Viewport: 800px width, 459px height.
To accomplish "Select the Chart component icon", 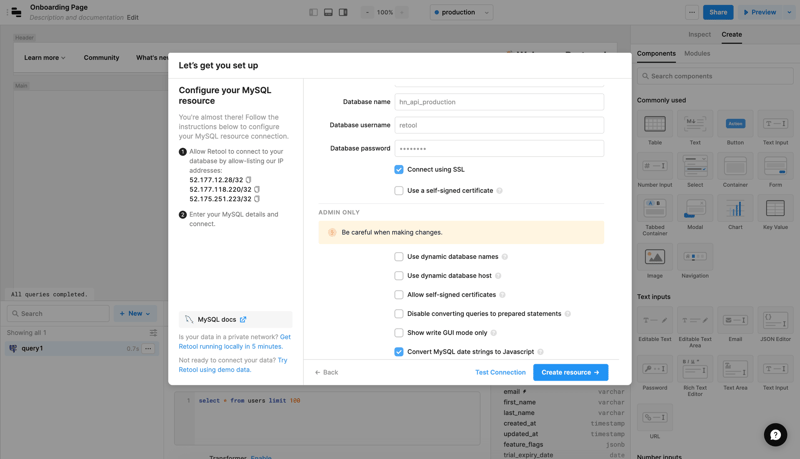I will [735, 209].
